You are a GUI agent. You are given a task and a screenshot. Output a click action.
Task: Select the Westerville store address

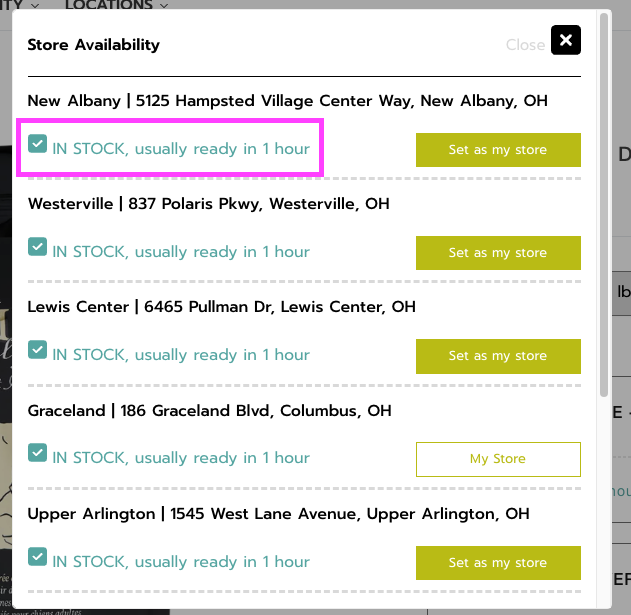(208, 204)
